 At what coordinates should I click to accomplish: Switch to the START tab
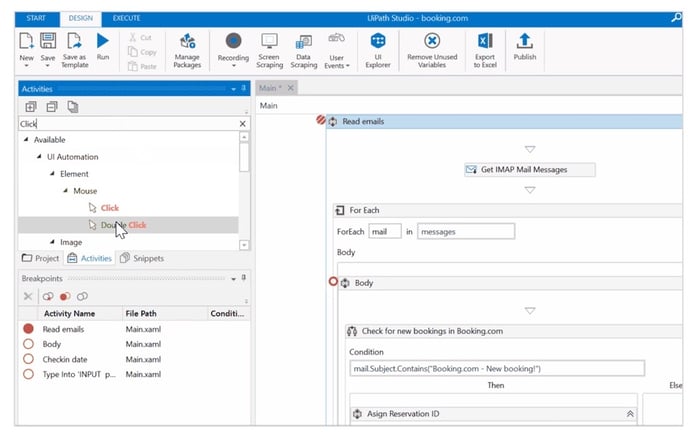pos(36,18)
